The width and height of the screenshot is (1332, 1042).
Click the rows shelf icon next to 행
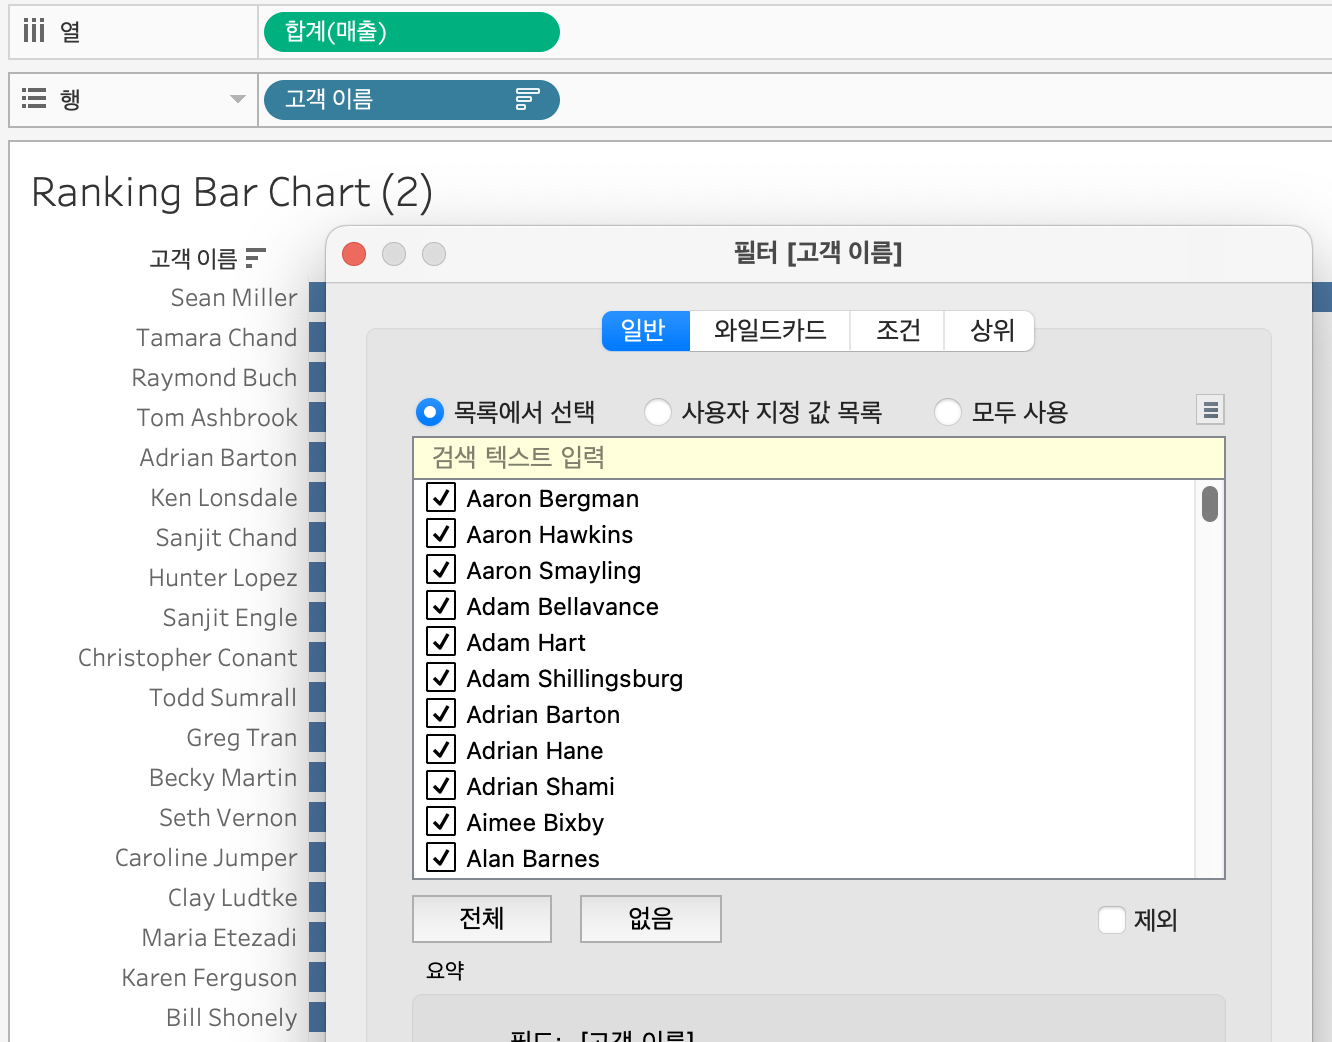tap(34, 98)
